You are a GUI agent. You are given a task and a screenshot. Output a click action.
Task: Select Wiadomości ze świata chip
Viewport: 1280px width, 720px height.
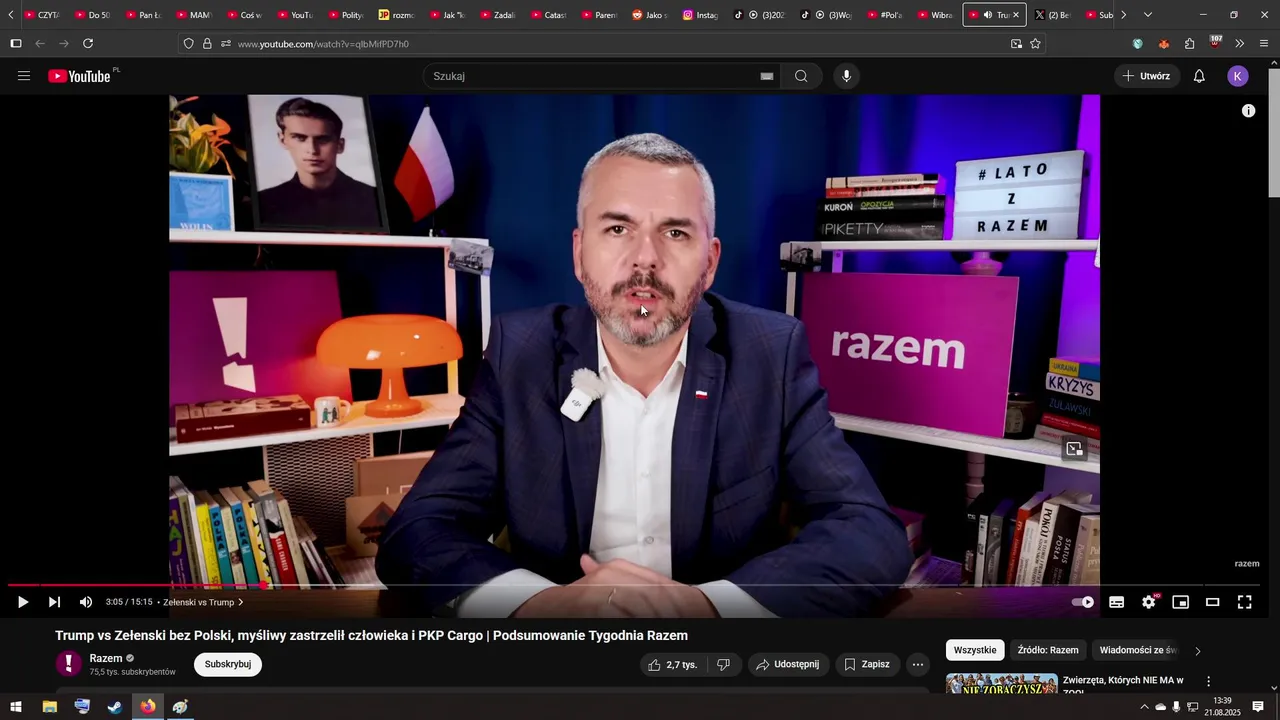click(1138, 650)
